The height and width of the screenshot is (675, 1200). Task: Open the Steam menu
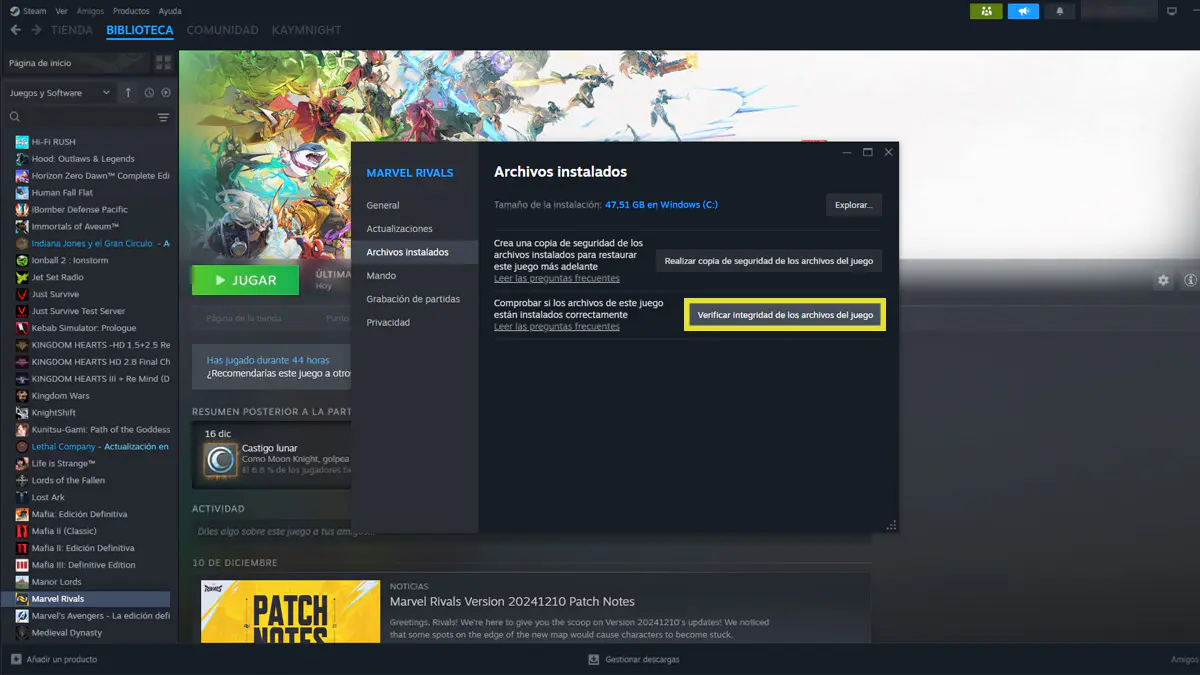pyautogui.click(x=35, y=11)
